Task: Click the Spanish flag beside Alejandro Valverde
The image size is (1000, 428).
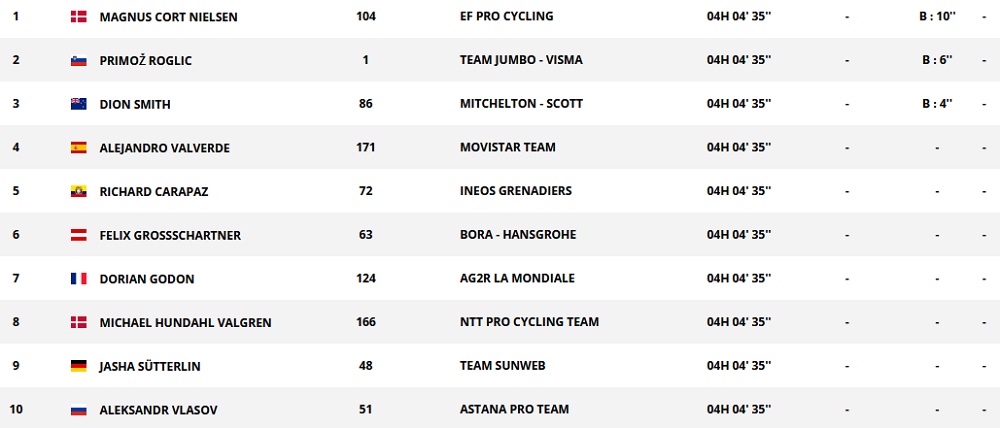Action: coord(78,148)
